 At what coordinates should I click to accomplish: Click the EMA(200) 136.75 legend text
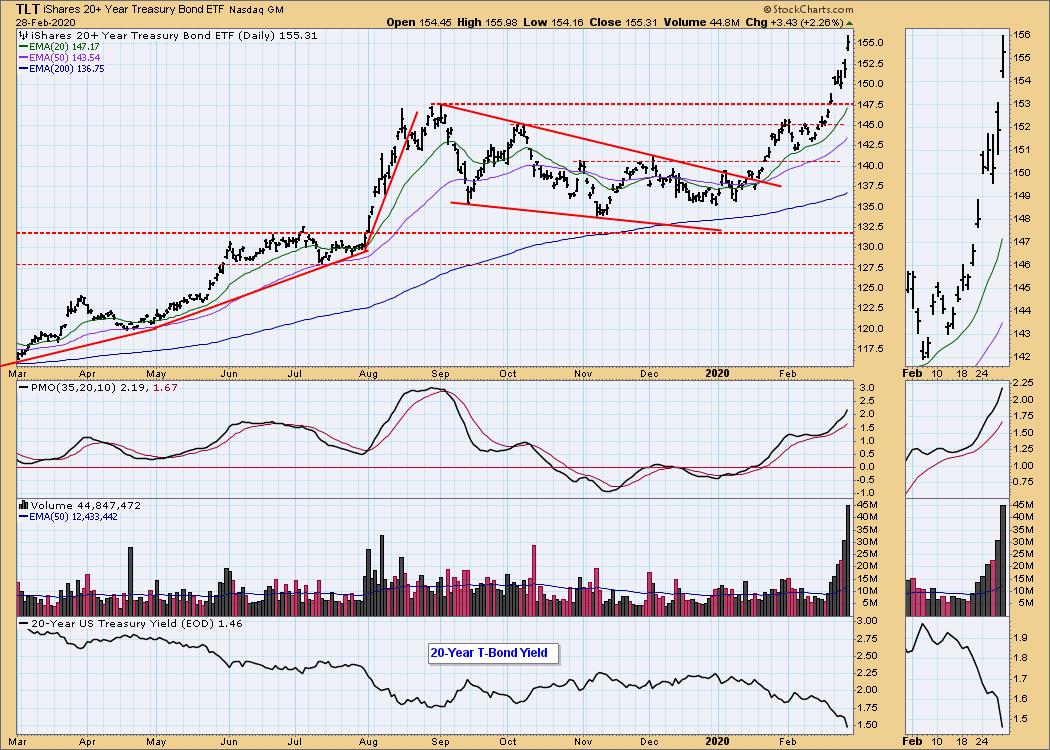pyautogui.click(x=67, y=68)
